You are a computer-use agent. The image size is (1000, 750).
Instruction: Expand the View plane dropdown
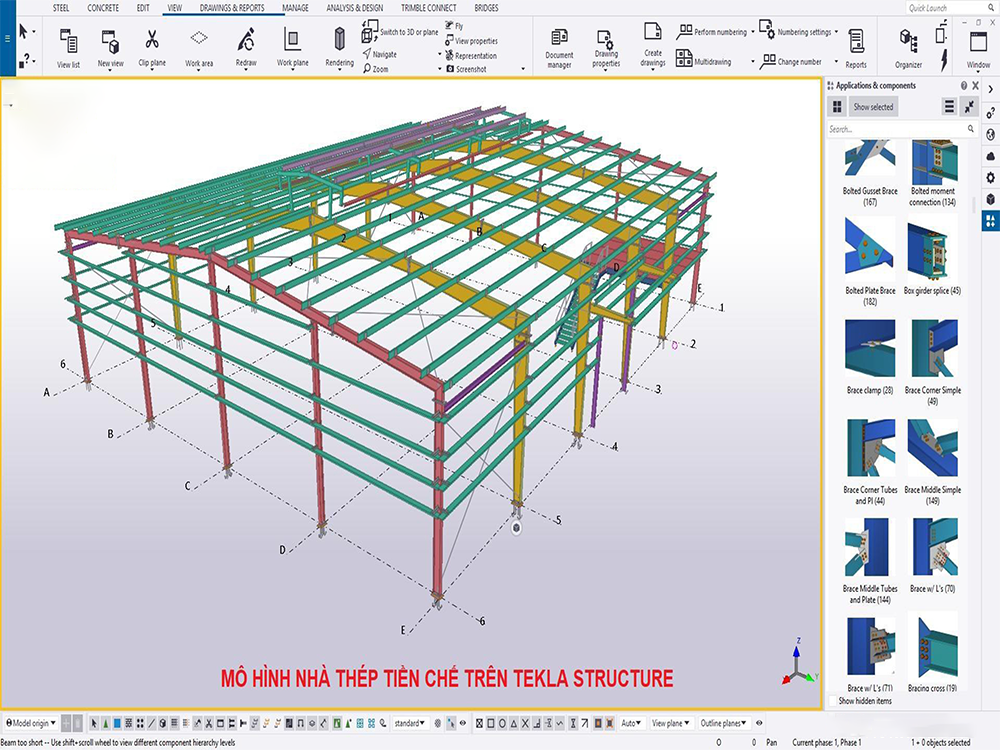click(668, 722)
